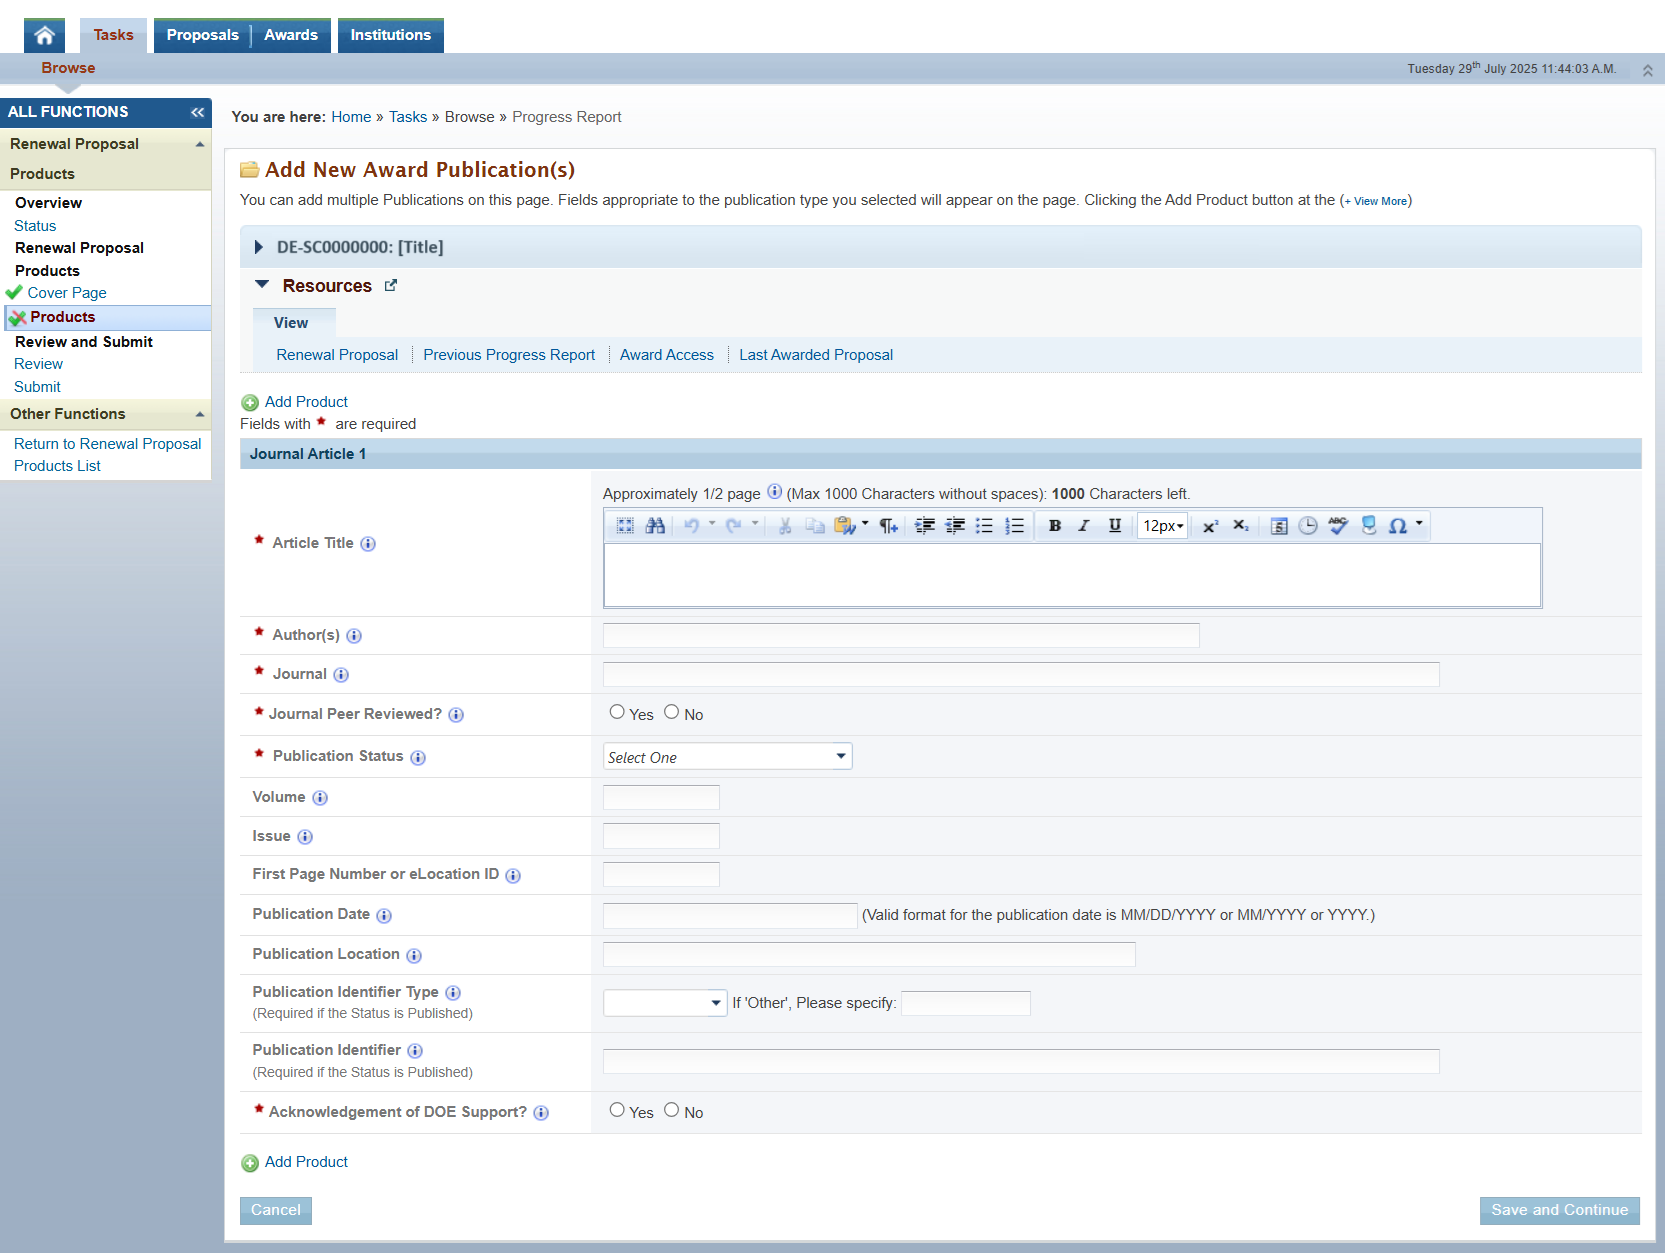Open the Publication Status dropdown

click(727, 757)
